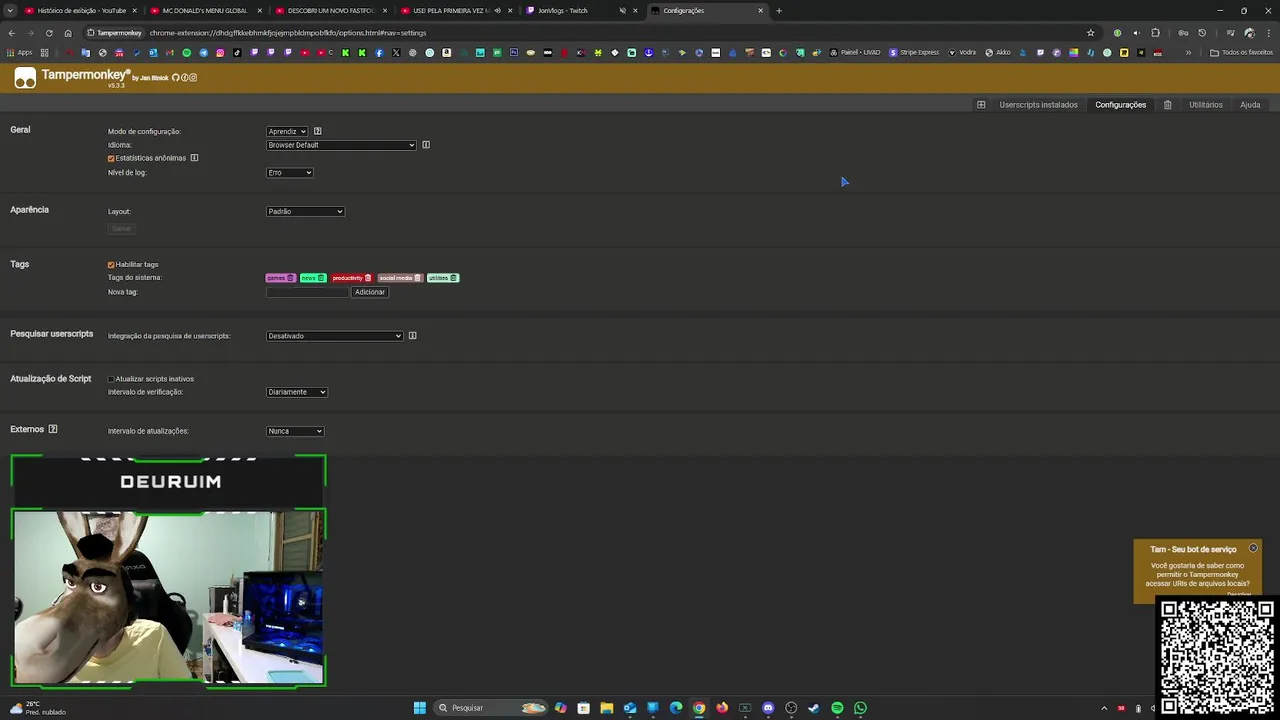Open Layout dropdown set to Padrão
1280x720 pixels.
(x=305, y=212)
